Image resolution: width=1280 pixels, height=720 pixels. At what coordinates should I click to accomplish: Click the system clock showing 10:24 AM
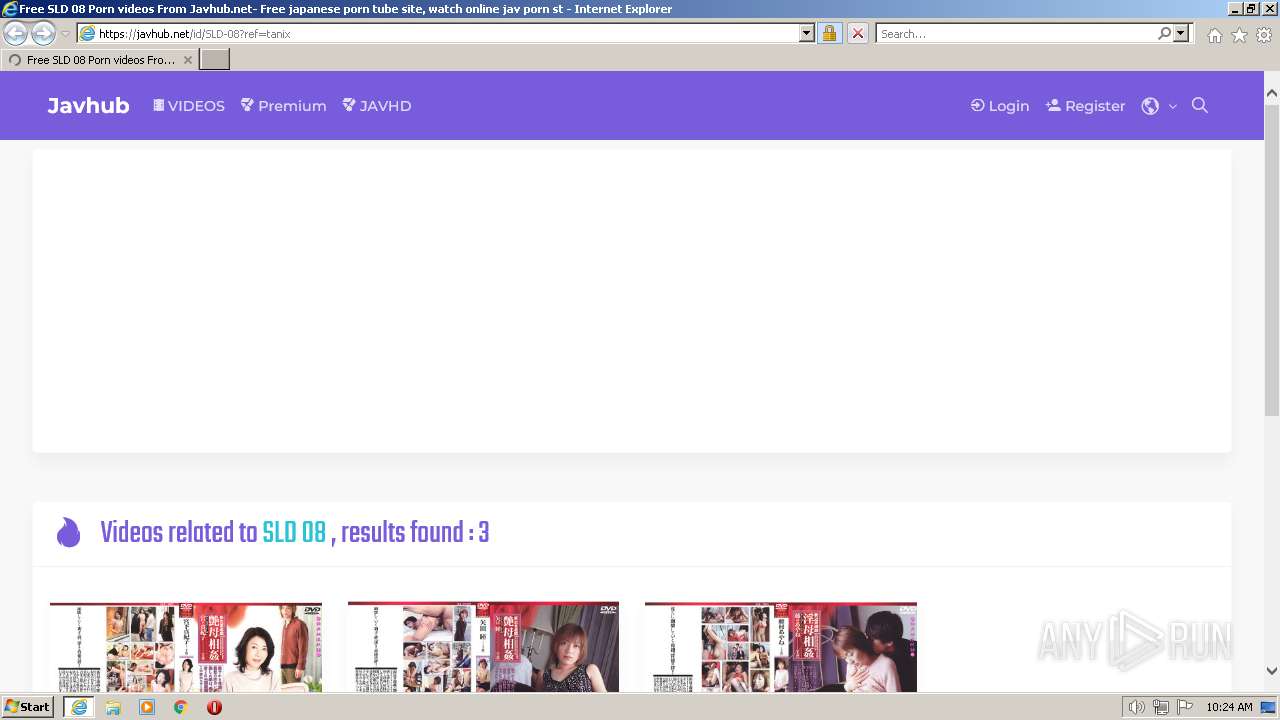[x=1229, y=707]
